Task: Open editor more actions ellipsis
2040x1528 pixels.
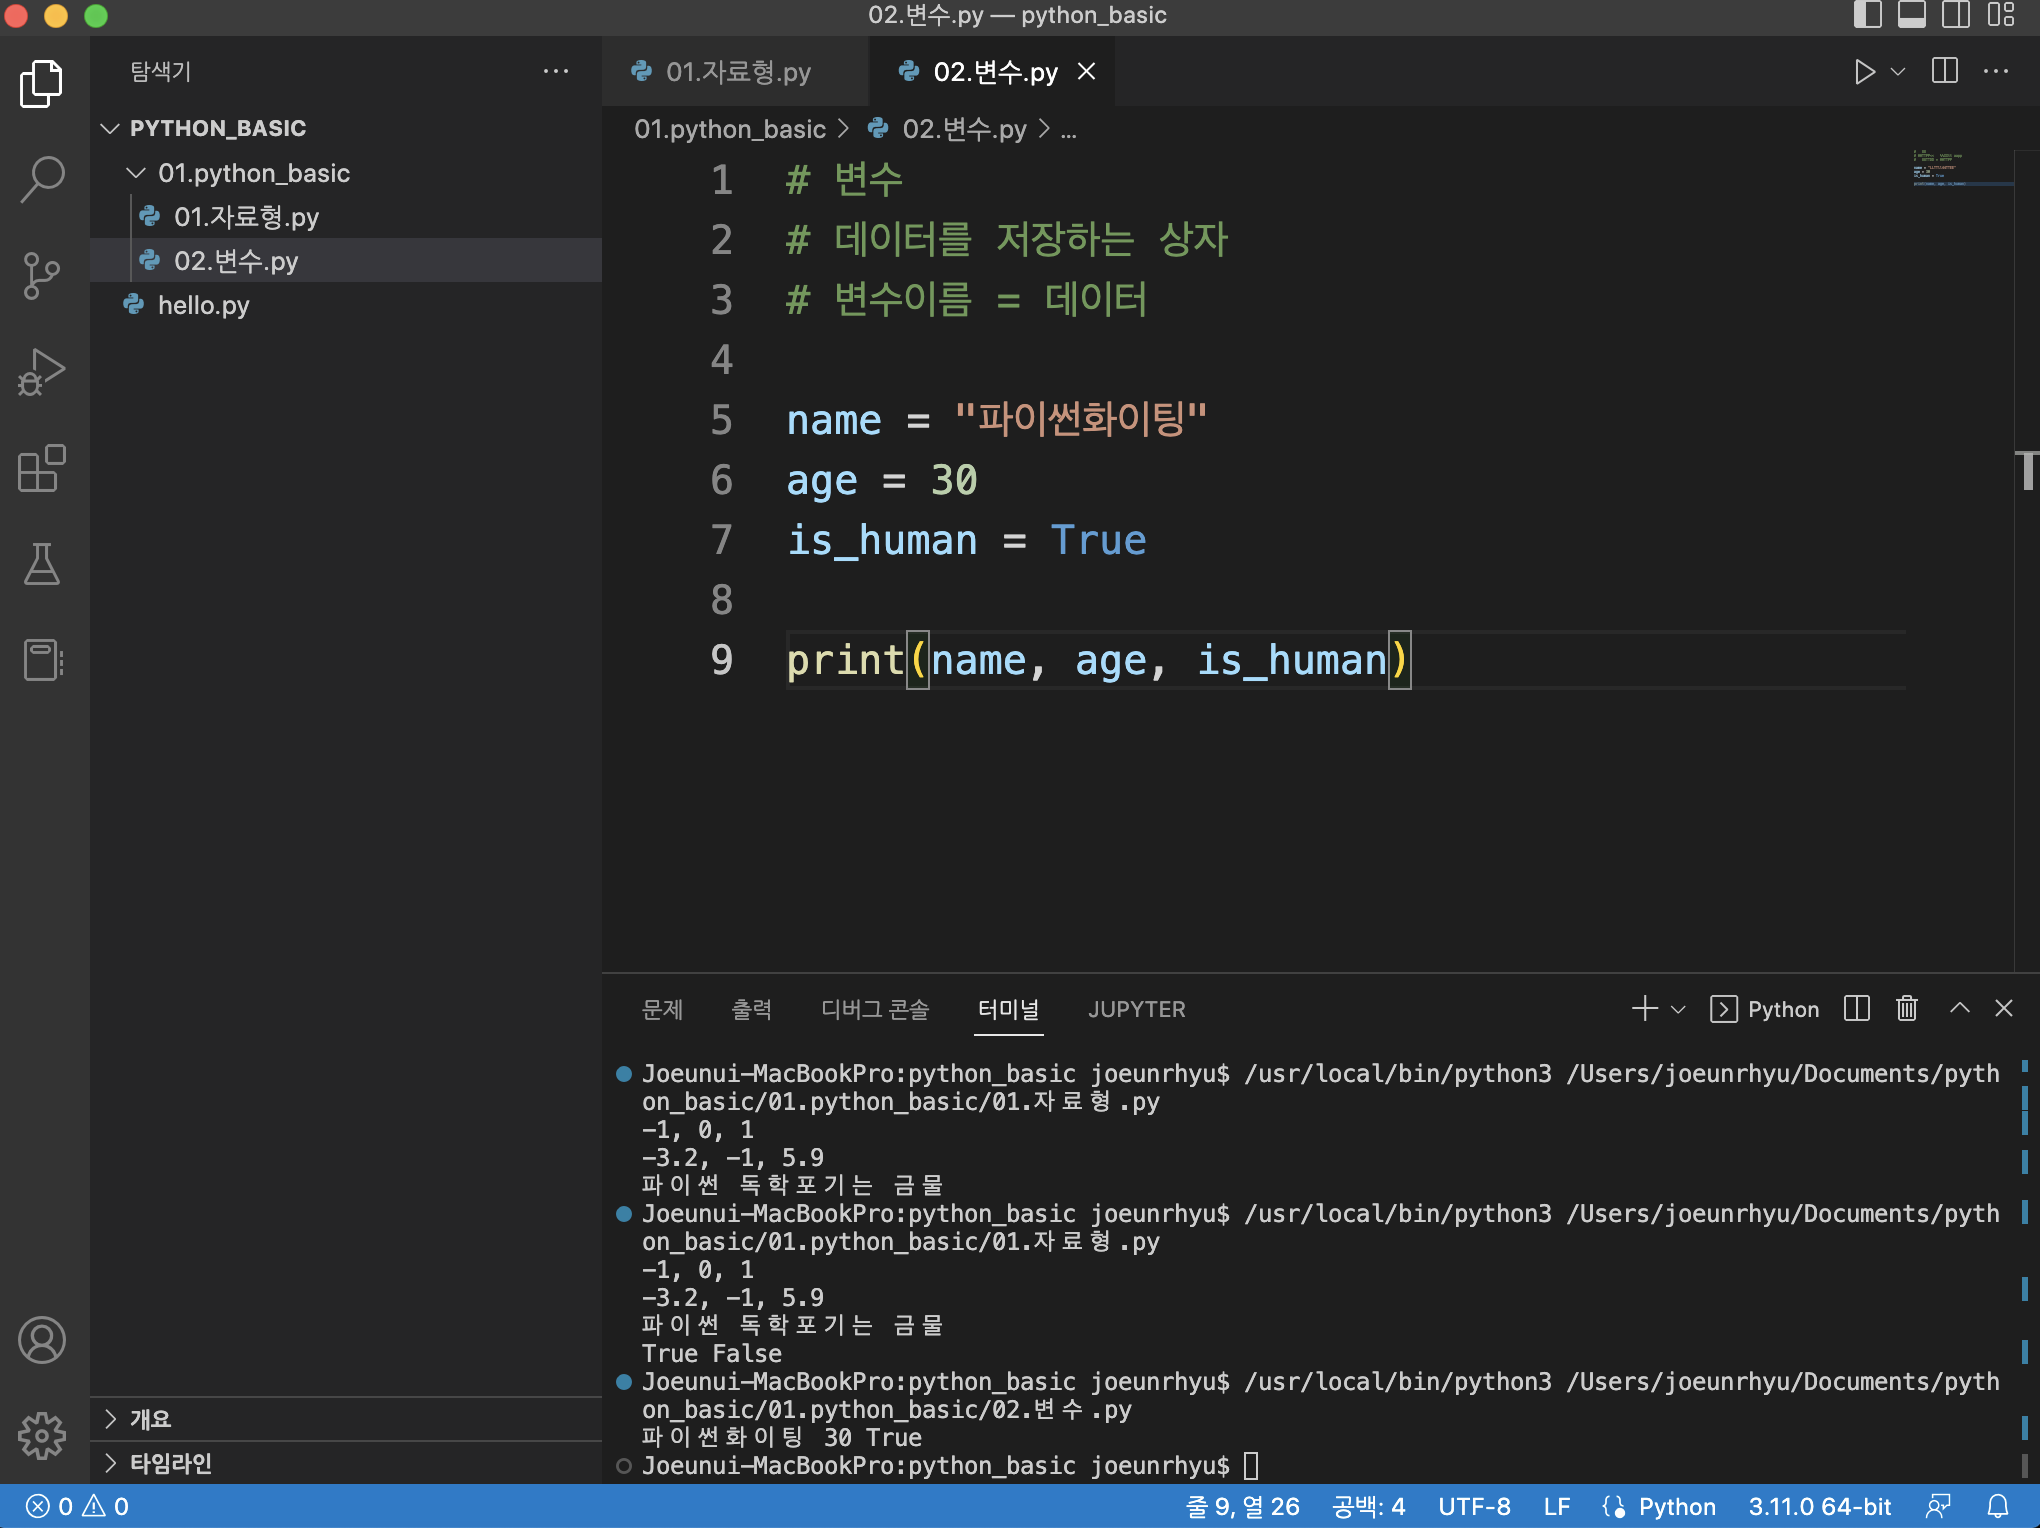Action: tap(1996, 72)
